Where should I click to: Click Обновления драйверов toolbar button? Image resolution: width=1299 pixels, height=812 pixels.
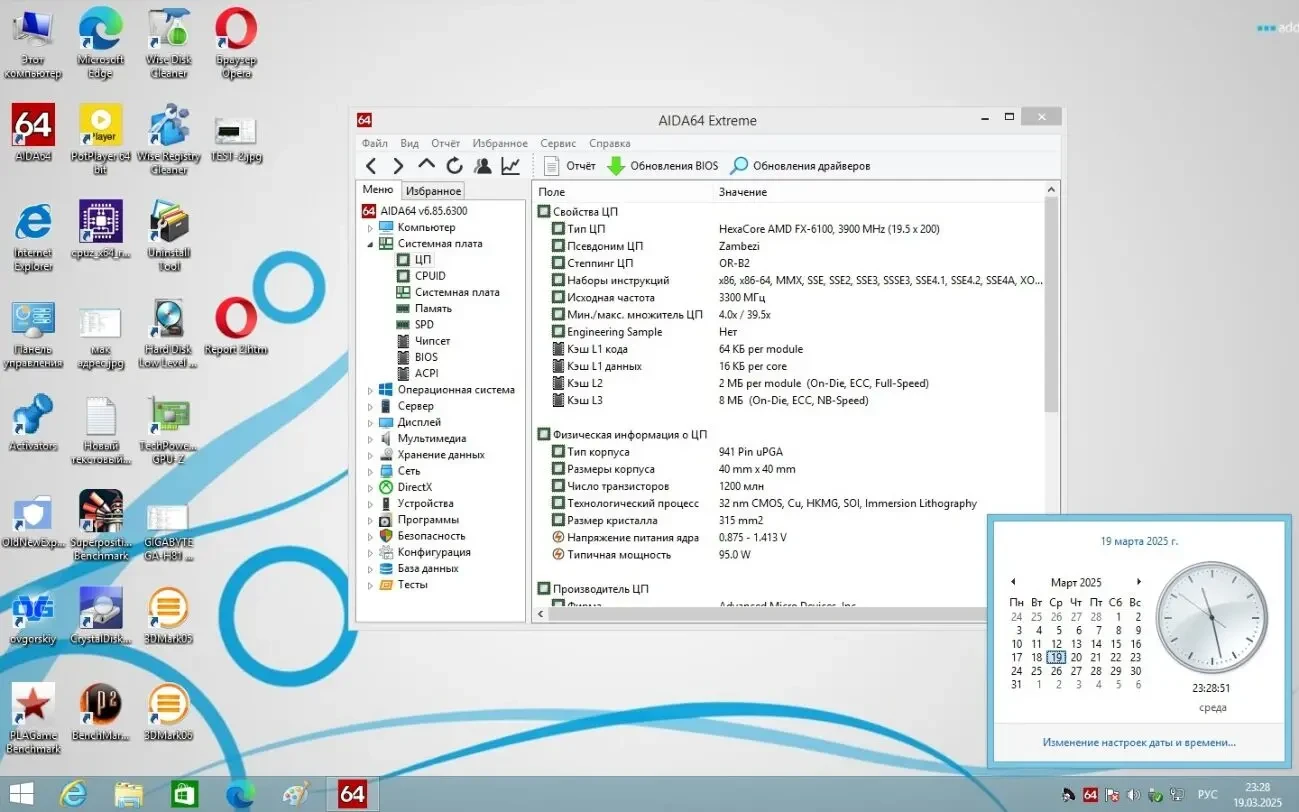click(800, 166)
